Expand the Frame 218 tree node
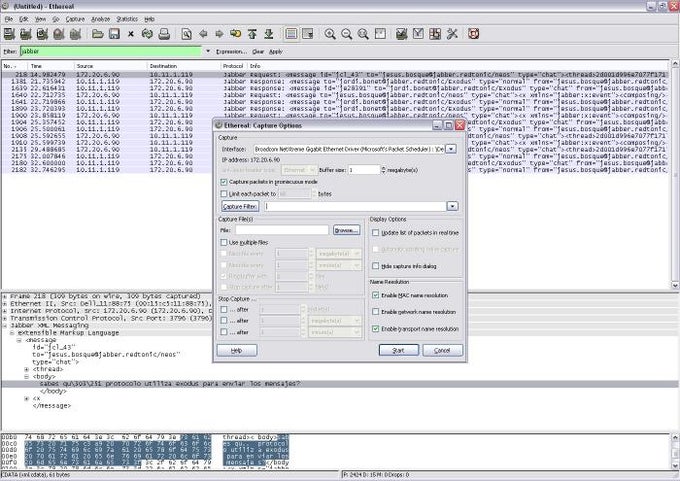Image resolution: width=680 pixels, height=481 pixels. click(5, 297)
